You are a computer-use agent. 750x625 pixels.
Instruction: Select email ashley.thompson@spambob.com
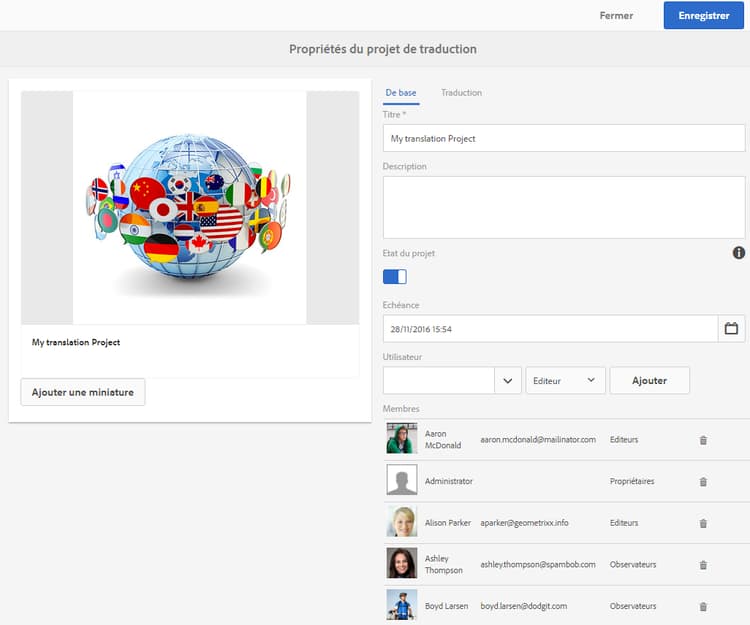[538, 564]
